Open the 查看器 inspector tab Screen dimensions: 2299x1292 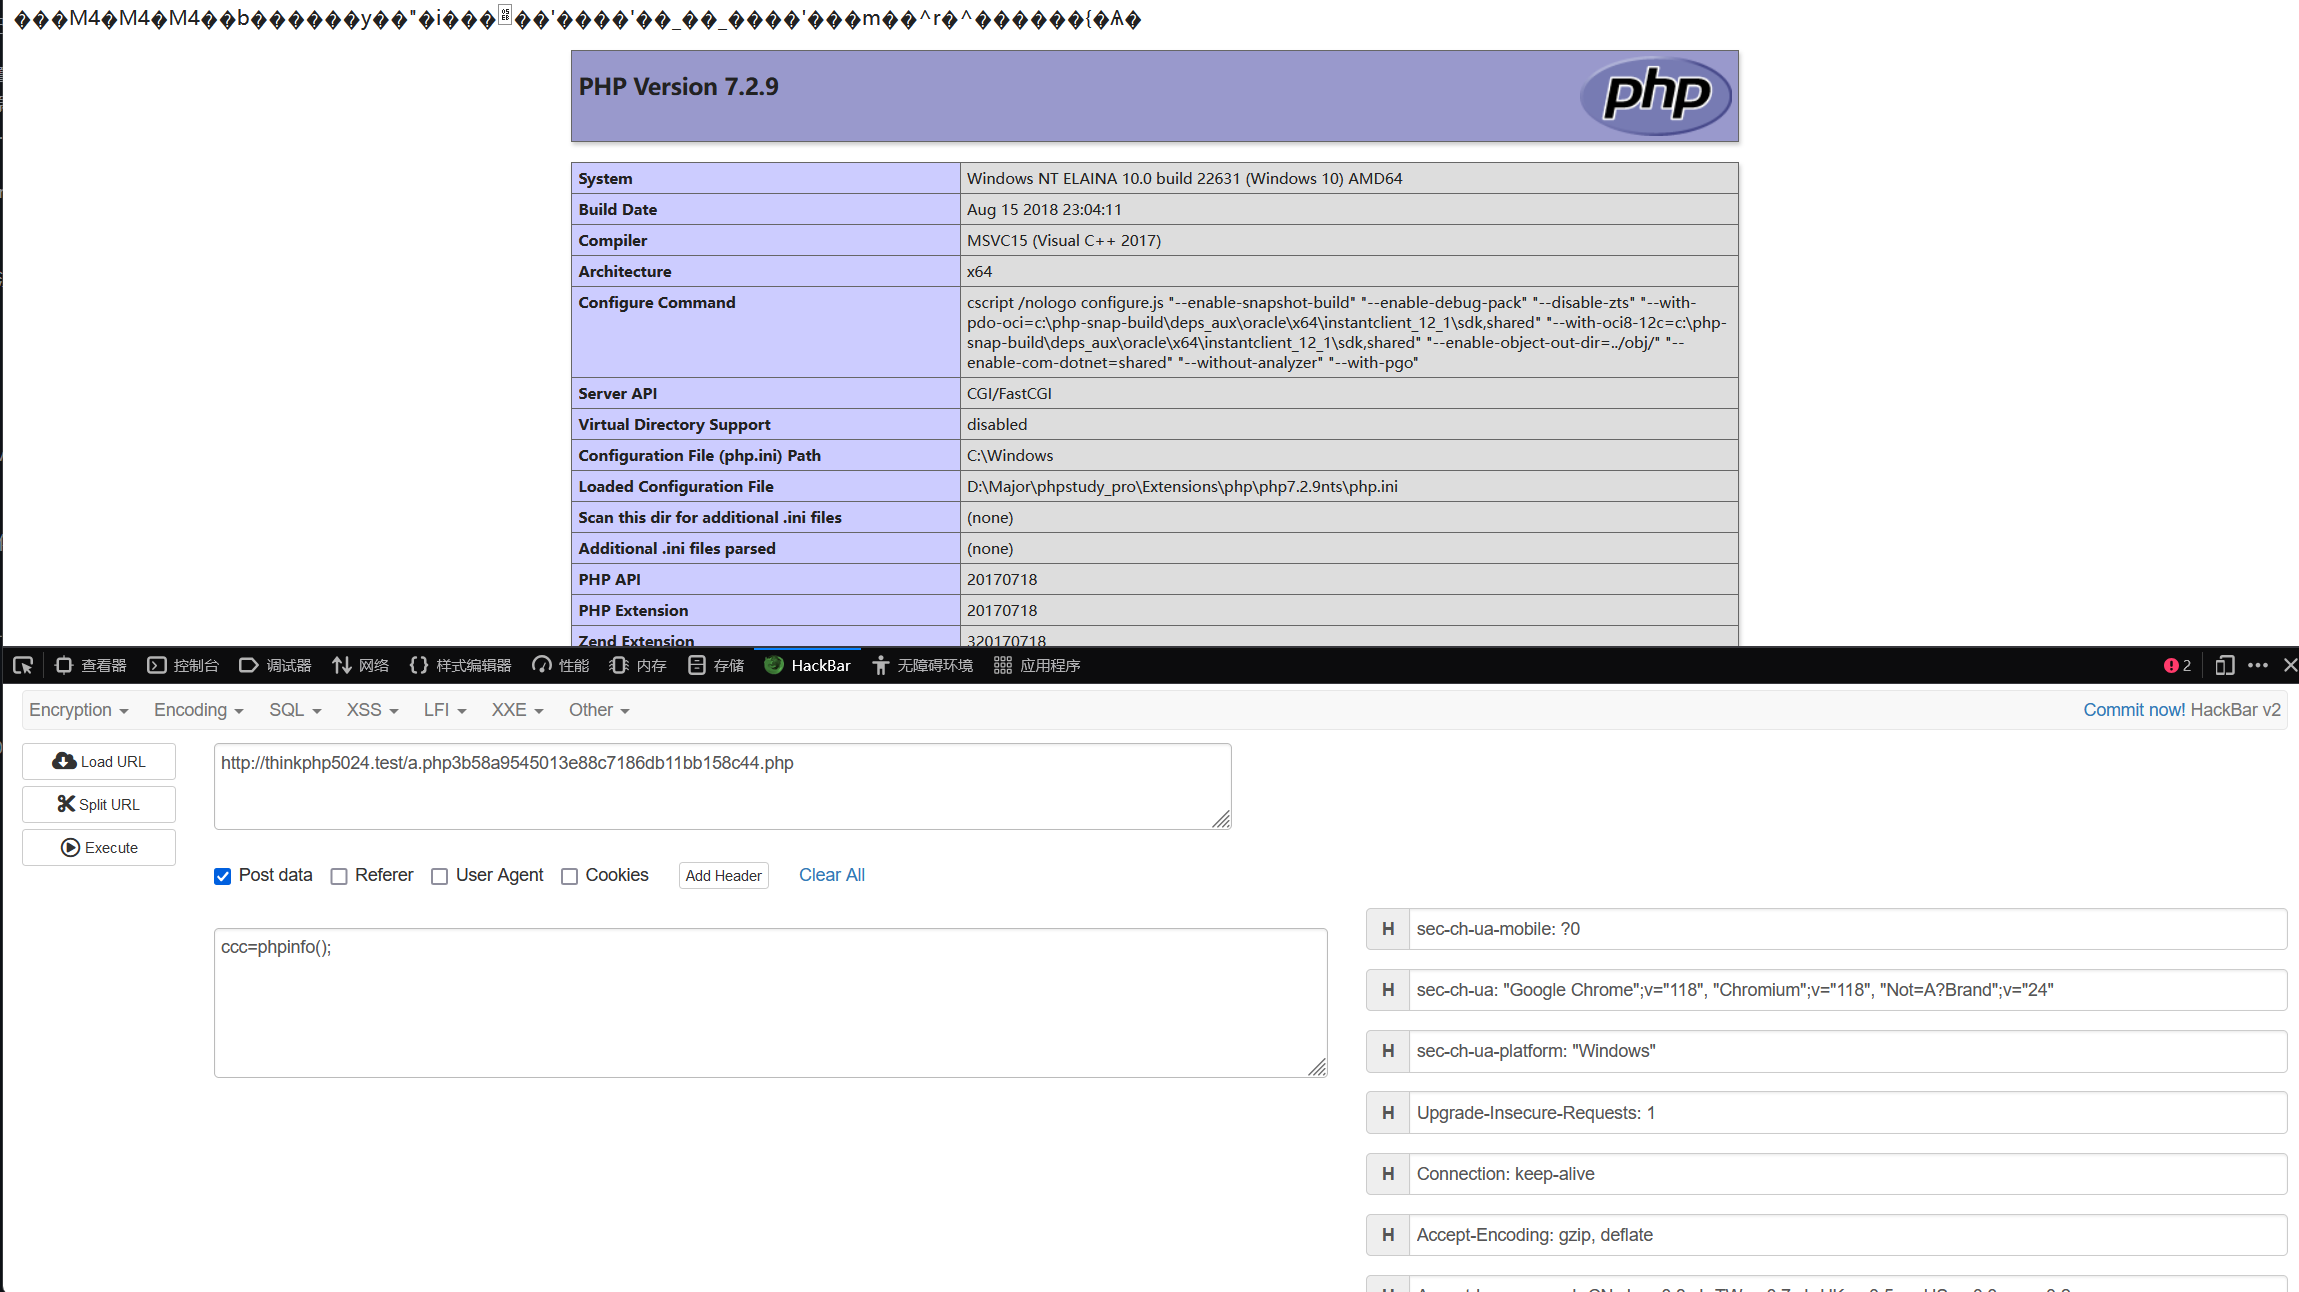(x=91, y=665)
